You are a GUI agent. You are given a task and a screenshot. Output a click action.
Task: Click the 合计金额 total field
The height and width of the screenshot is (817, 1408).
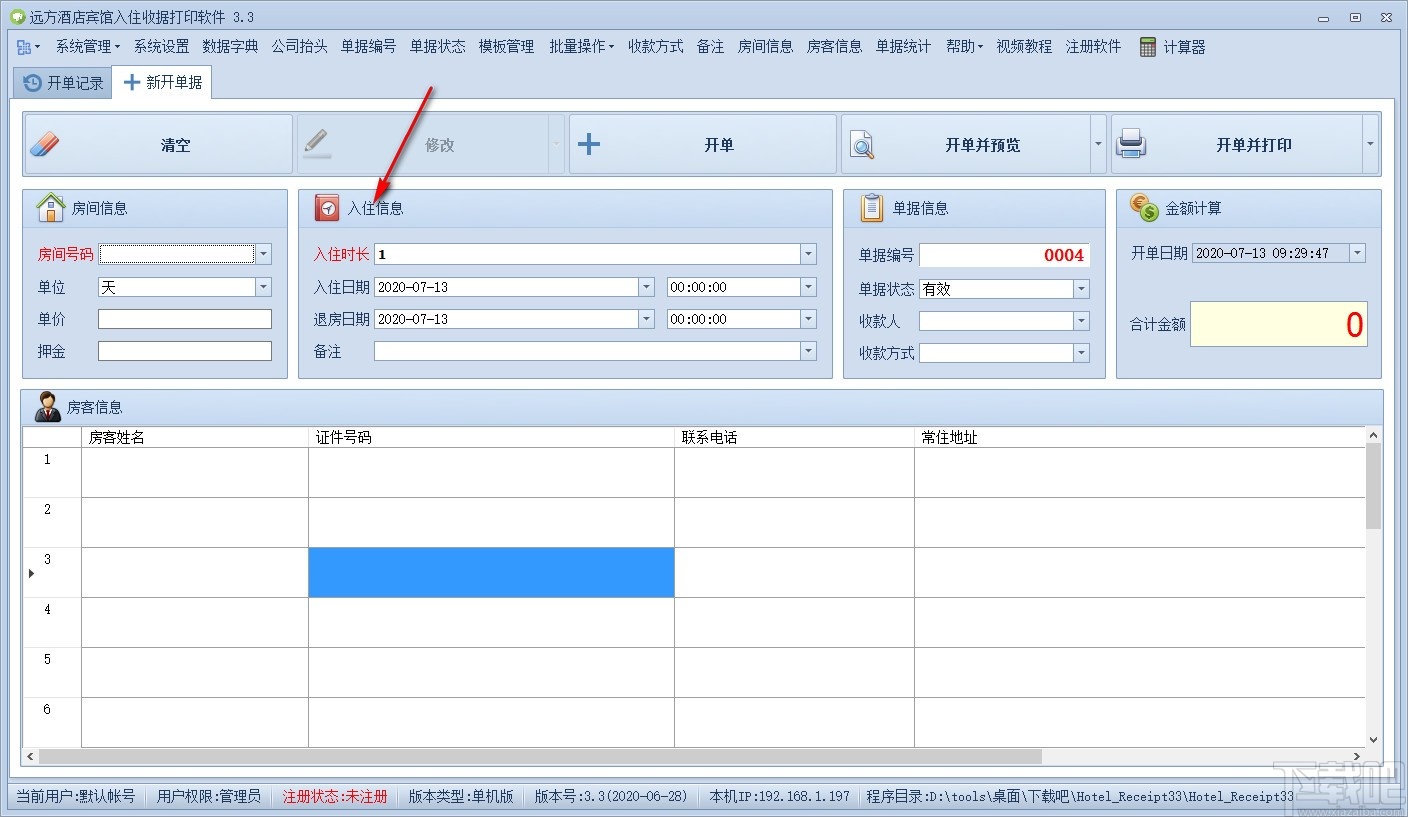[x=1279, y=324]
